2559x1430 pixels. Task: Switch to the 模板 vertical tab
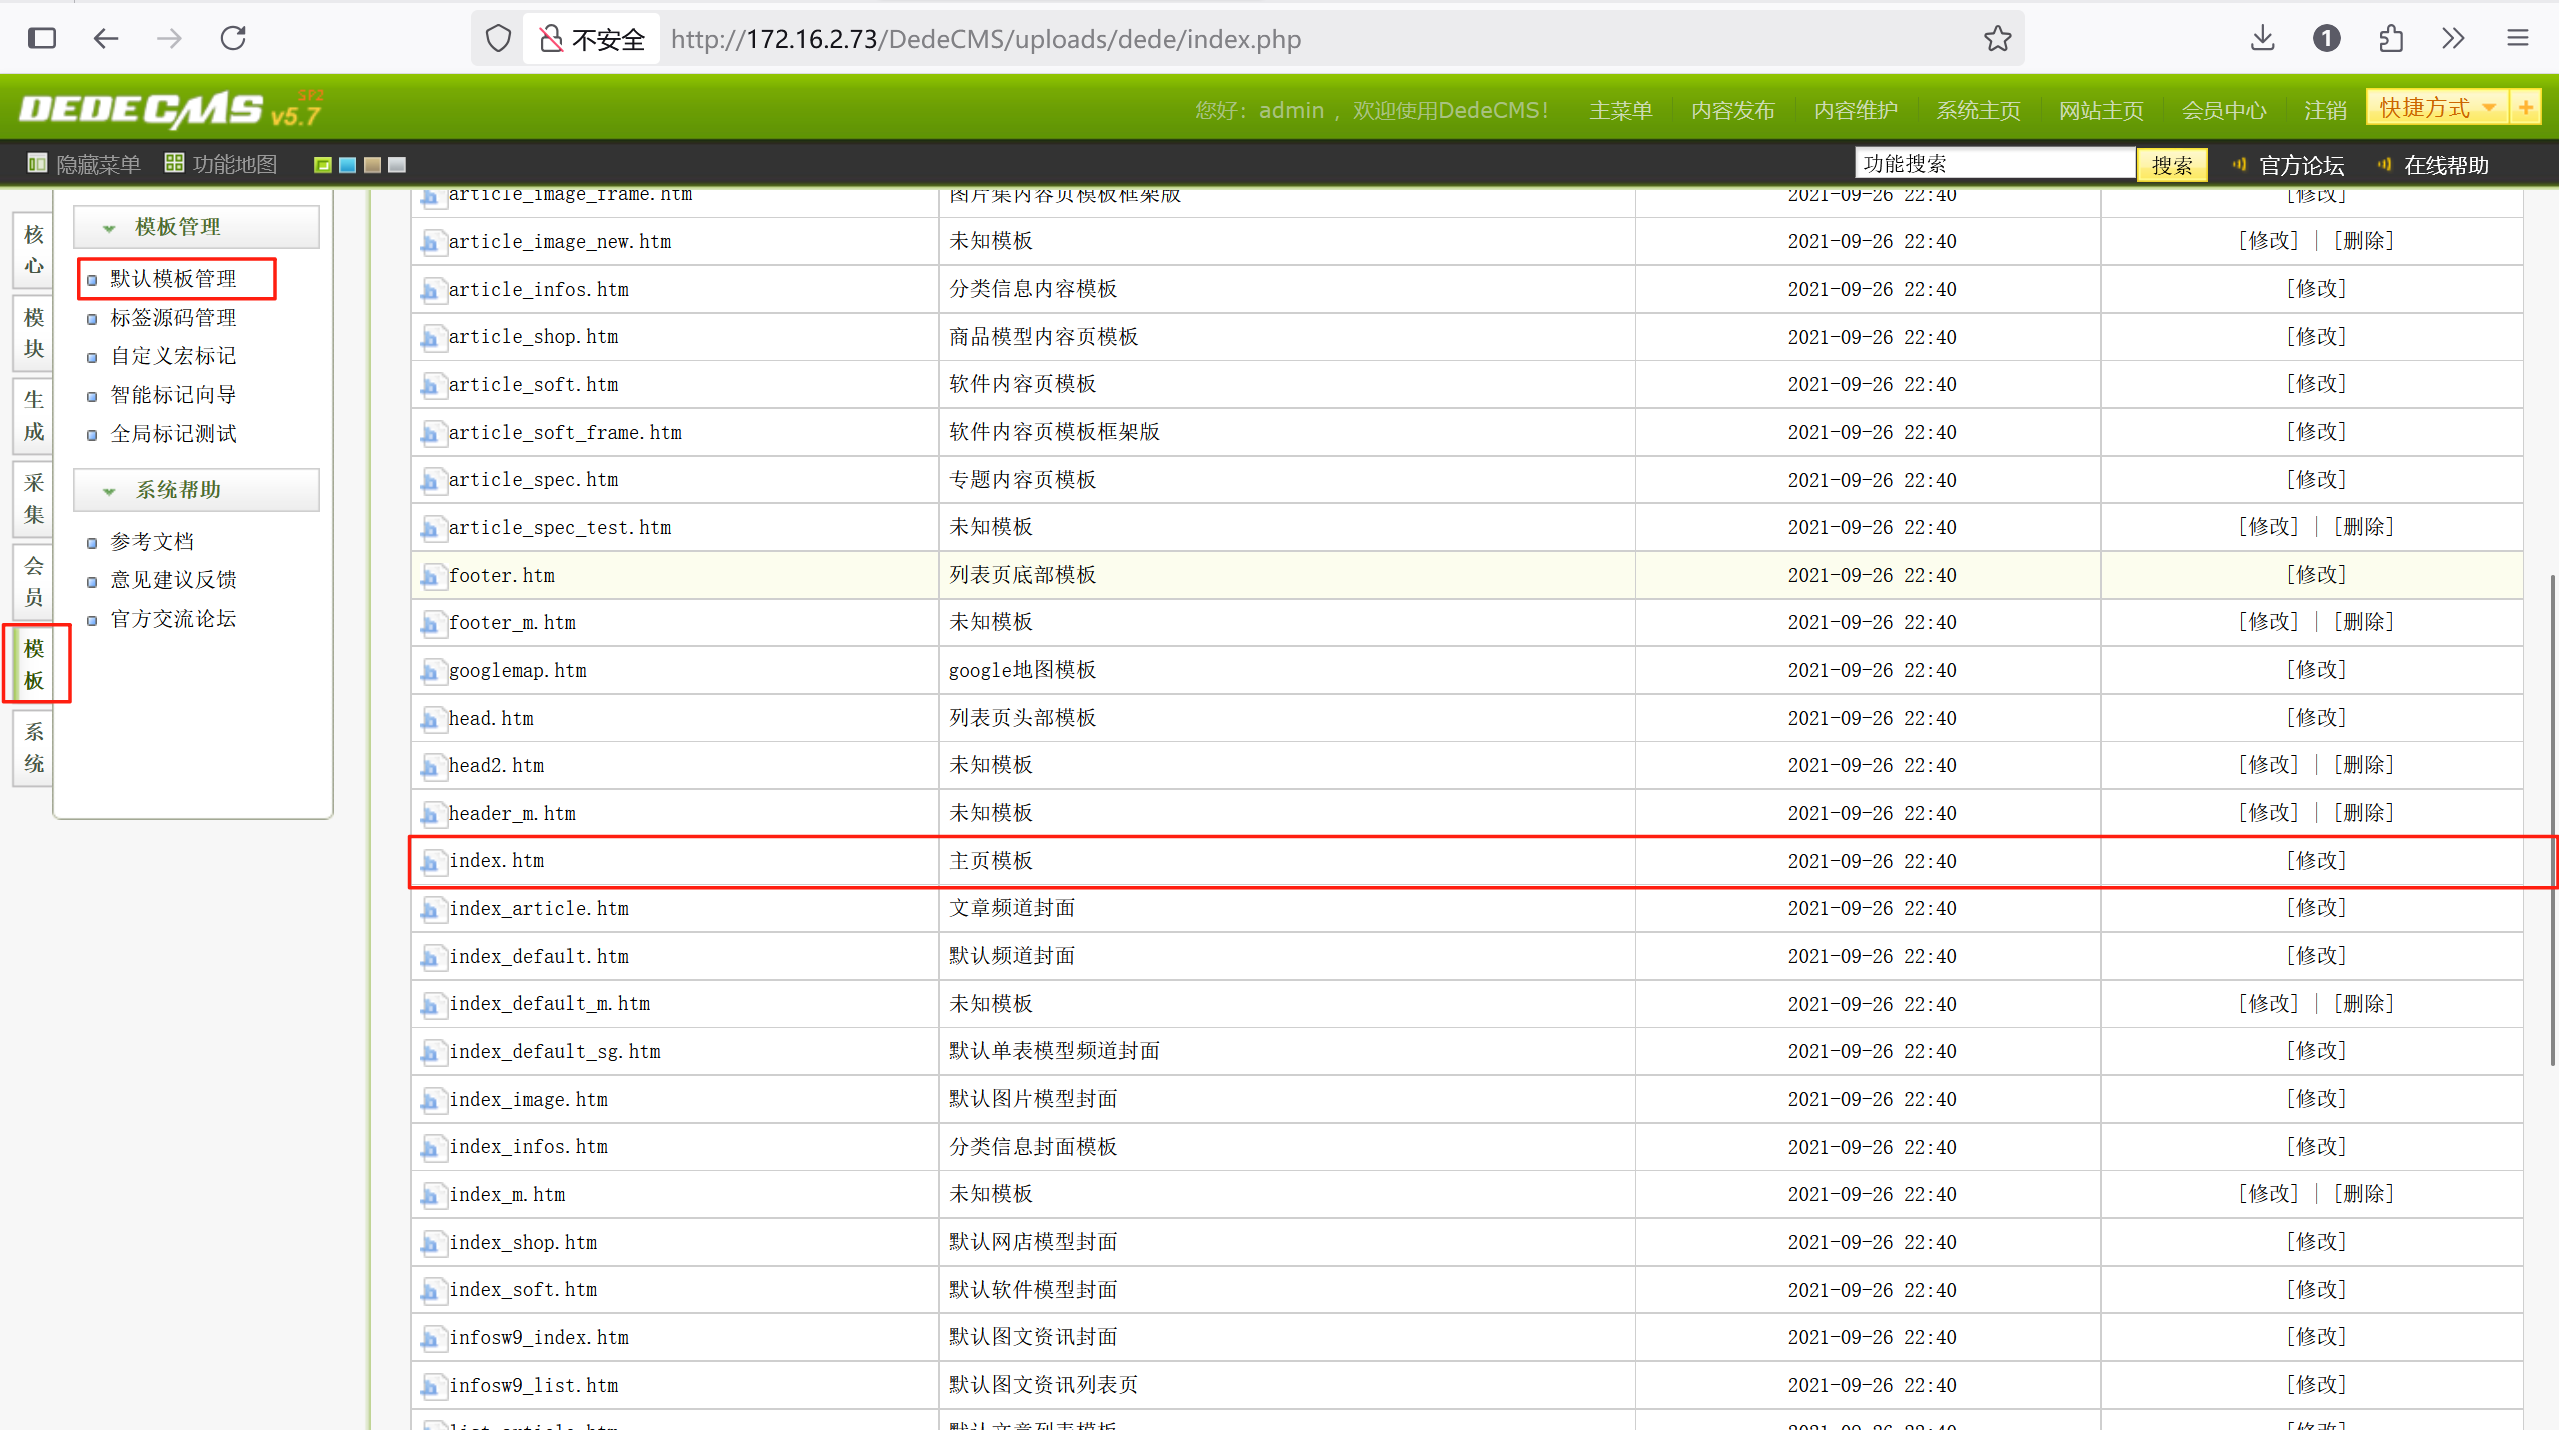click(x=33, y=665)
